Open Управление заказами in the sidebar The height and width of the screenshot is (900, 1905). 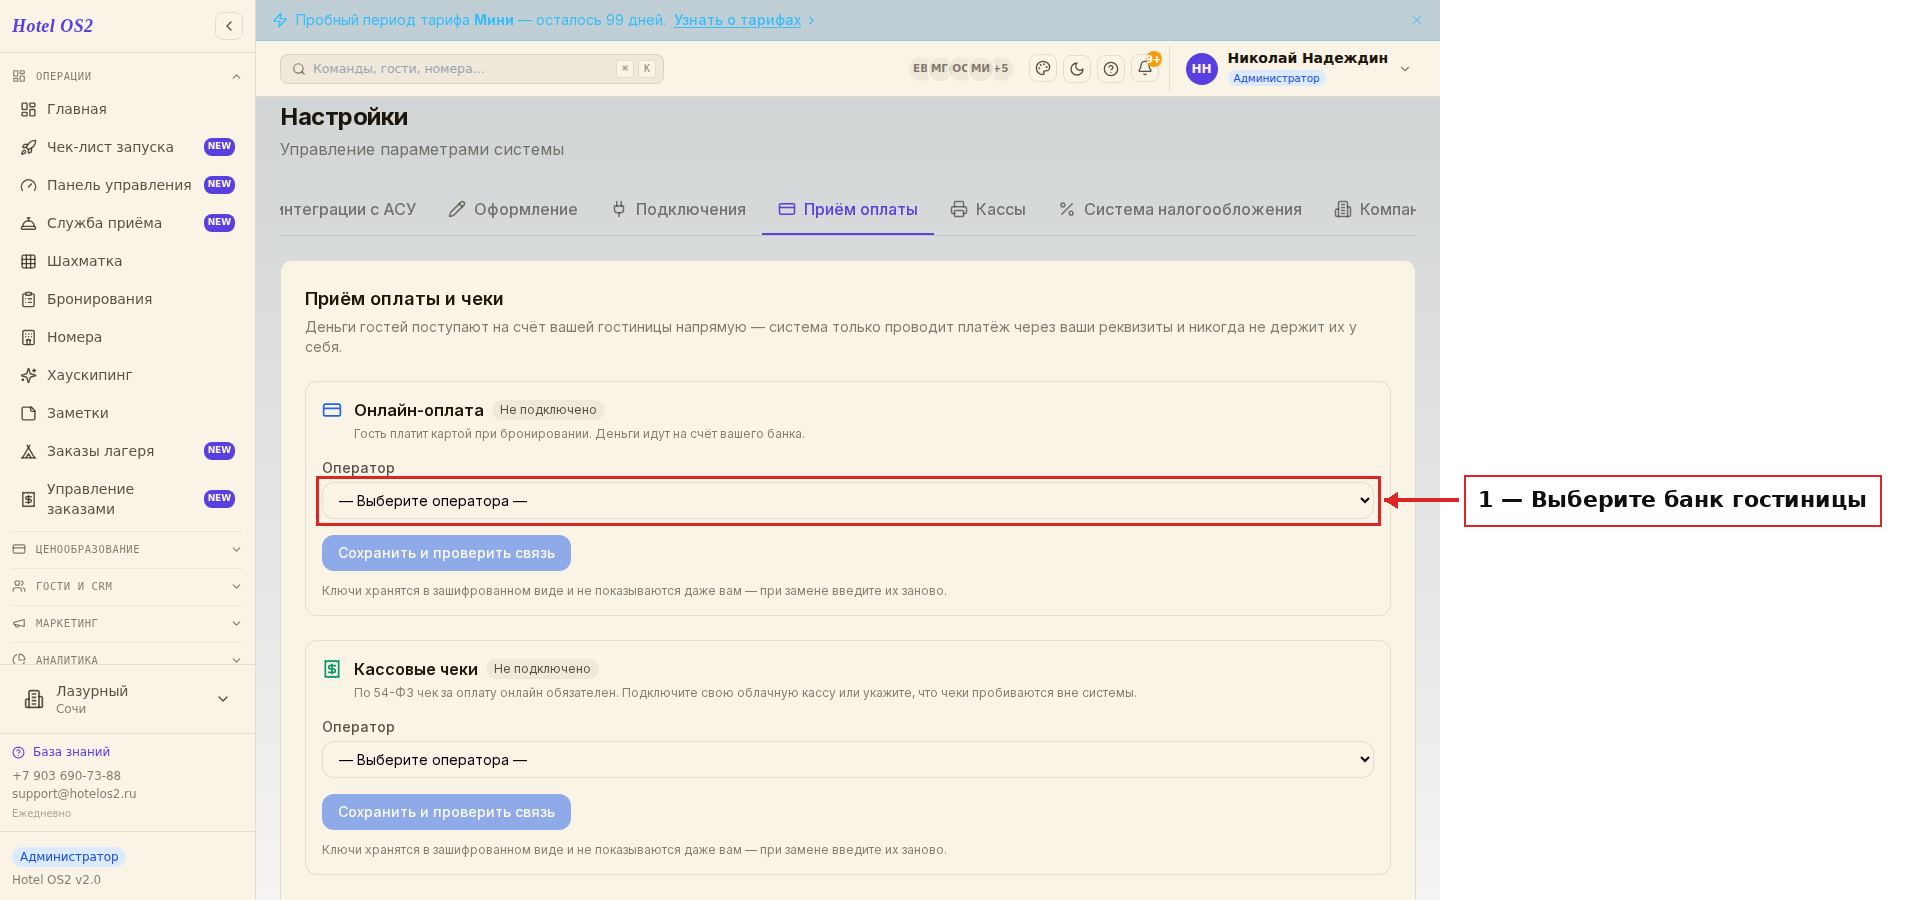point(128,499)
